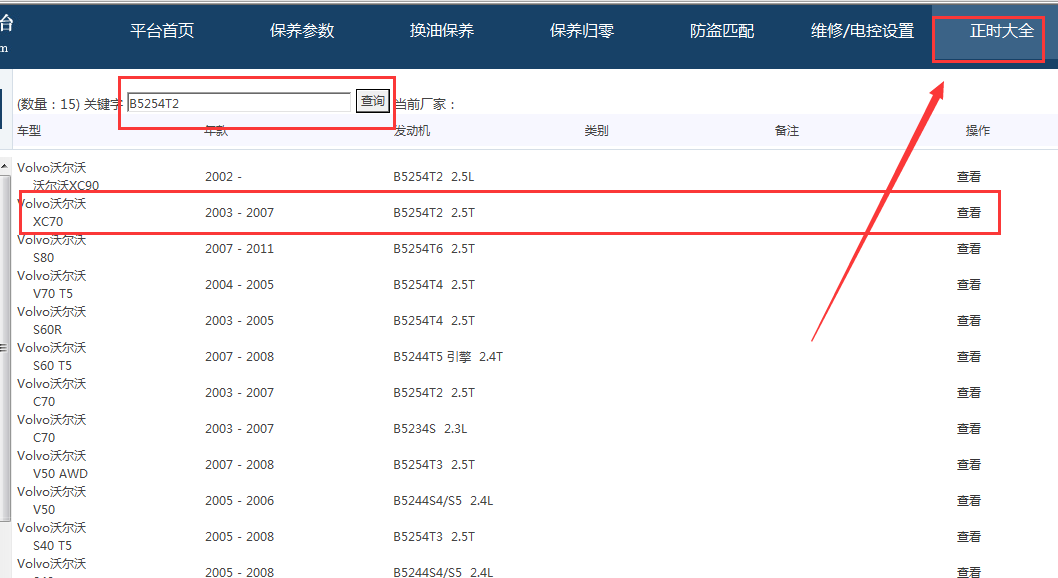Open 查看 for V50 2005-2006
This screenshot has height=578, width=1058.
969,500
